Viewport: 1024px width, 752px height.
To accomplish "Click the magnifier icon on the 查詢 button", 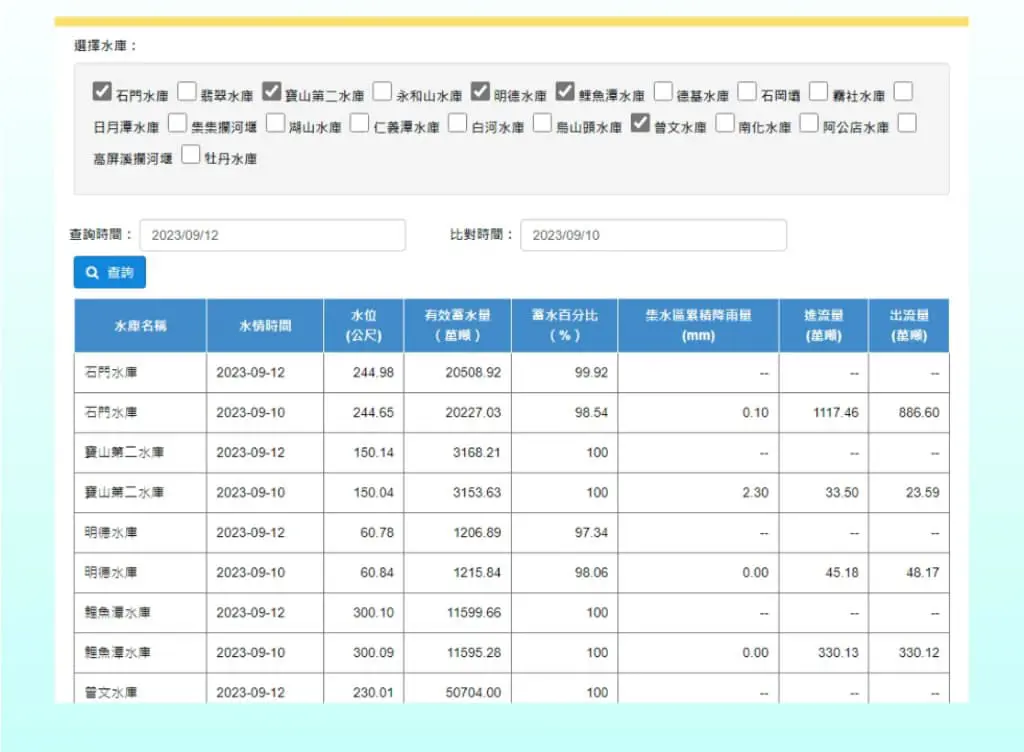I will [92, 272].
